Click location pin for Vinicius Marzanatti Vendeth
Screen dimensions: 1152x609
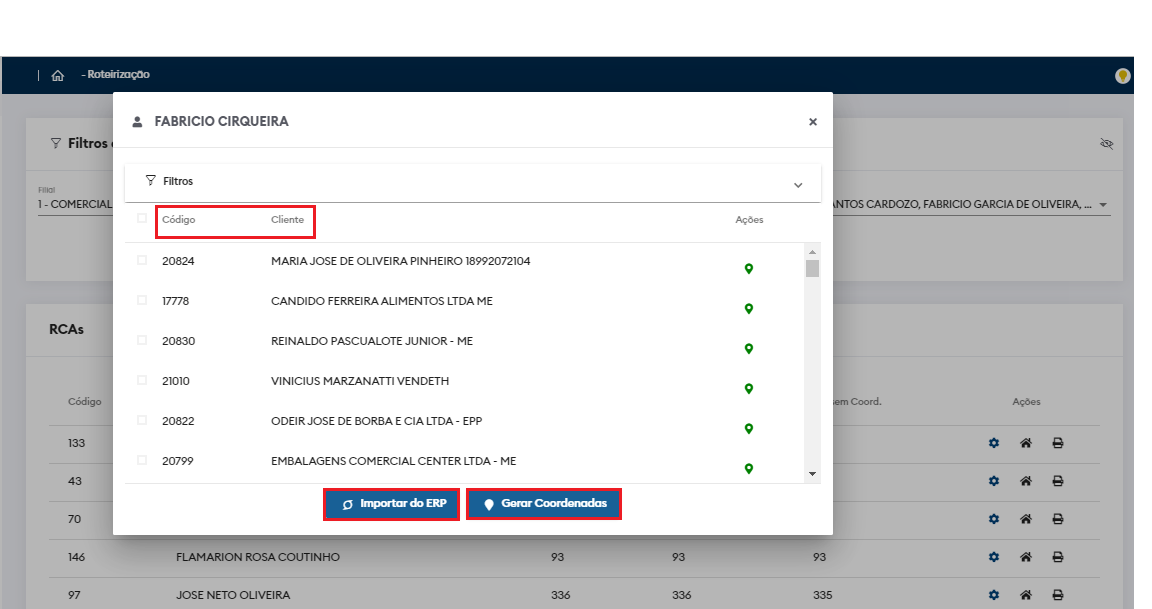[x=748, y=388]
